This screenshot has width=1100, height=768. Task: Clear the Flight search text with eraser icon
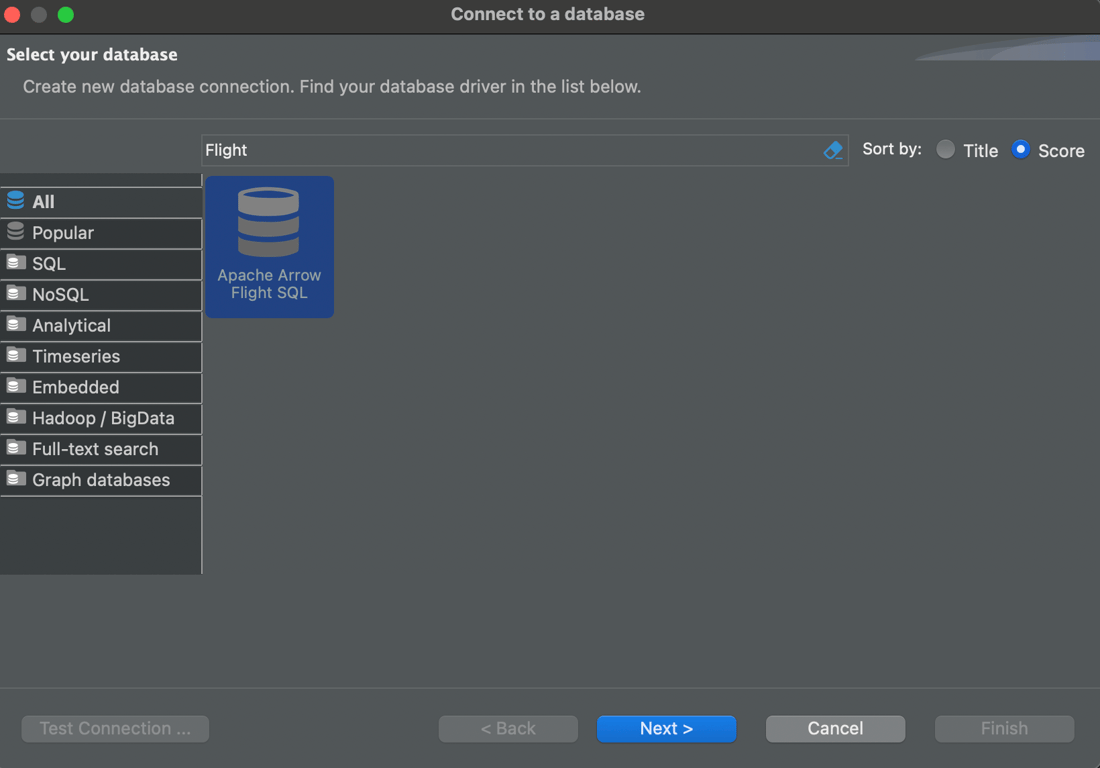(x=833, y=150)
